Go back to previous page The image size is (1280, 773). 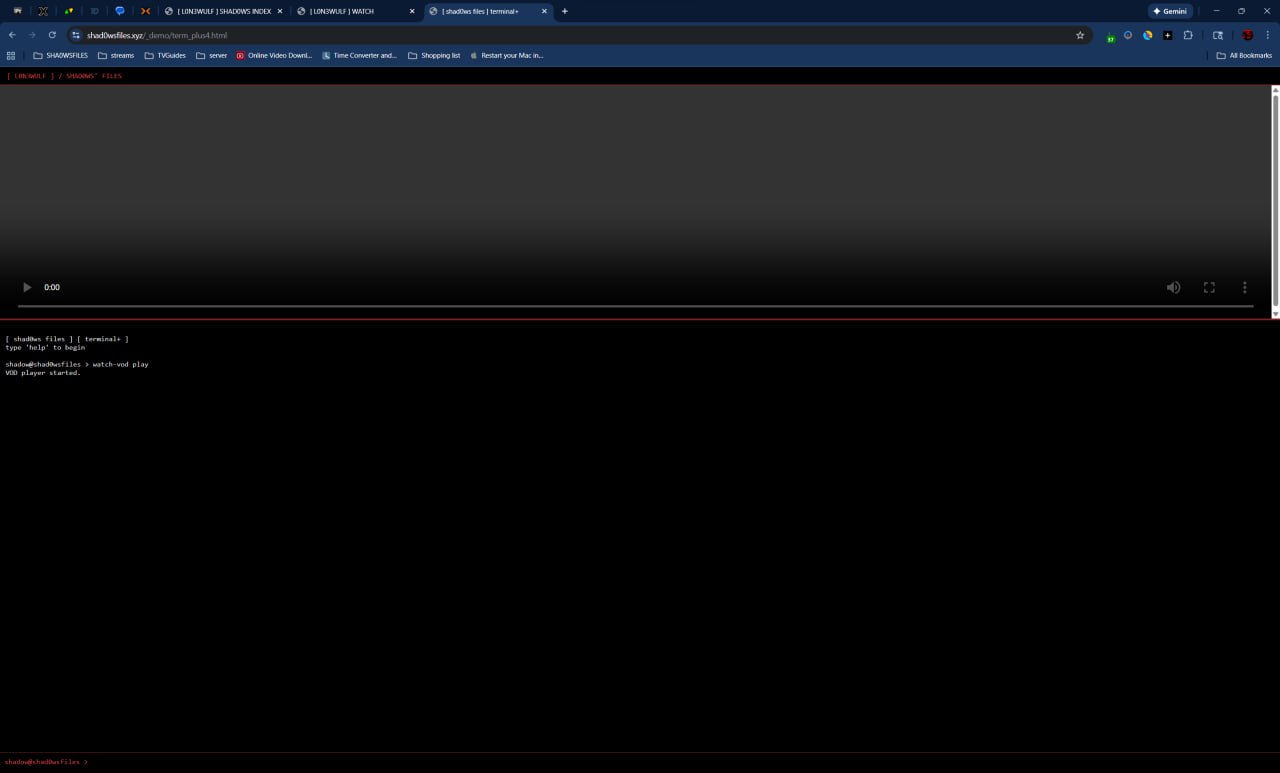[x=12, y=35]
